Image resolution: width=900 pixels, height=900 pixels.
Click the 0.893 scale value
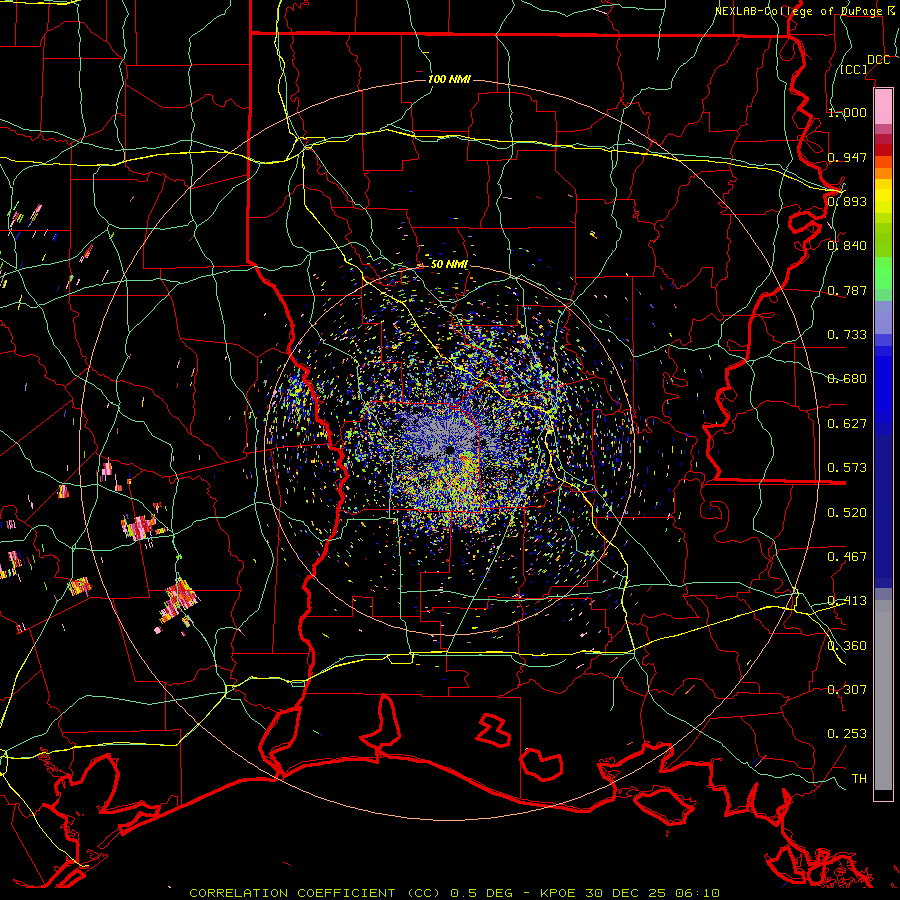coord(847,201)
